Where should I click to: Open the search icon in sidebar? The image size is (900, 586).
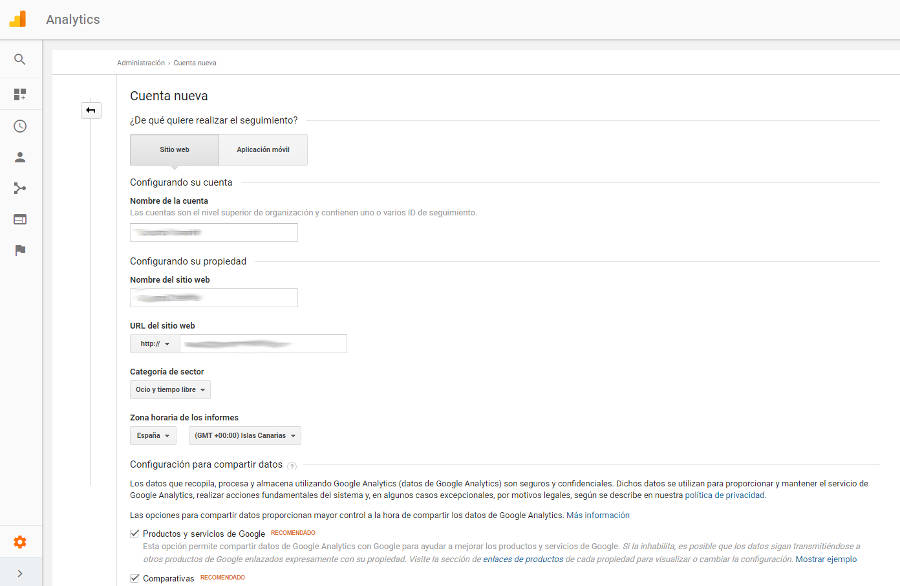20,59
